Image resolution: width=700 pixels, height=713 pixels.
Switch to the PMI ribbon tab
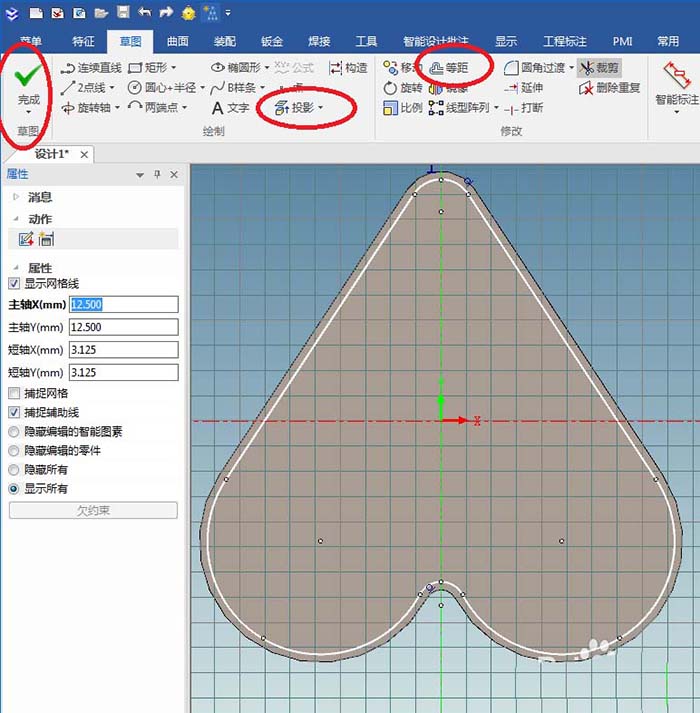622,42
